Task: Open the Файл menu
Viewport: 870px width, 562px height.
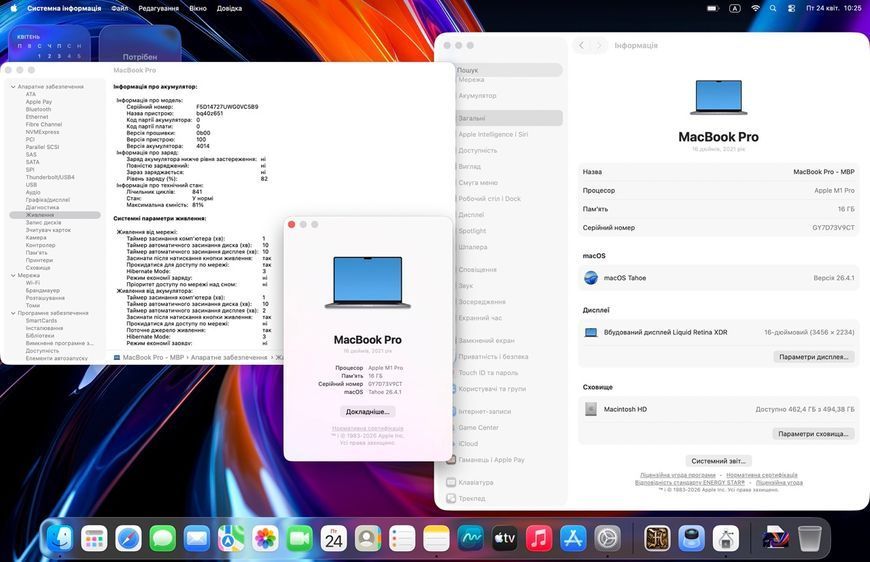Action: click(119, 8)
